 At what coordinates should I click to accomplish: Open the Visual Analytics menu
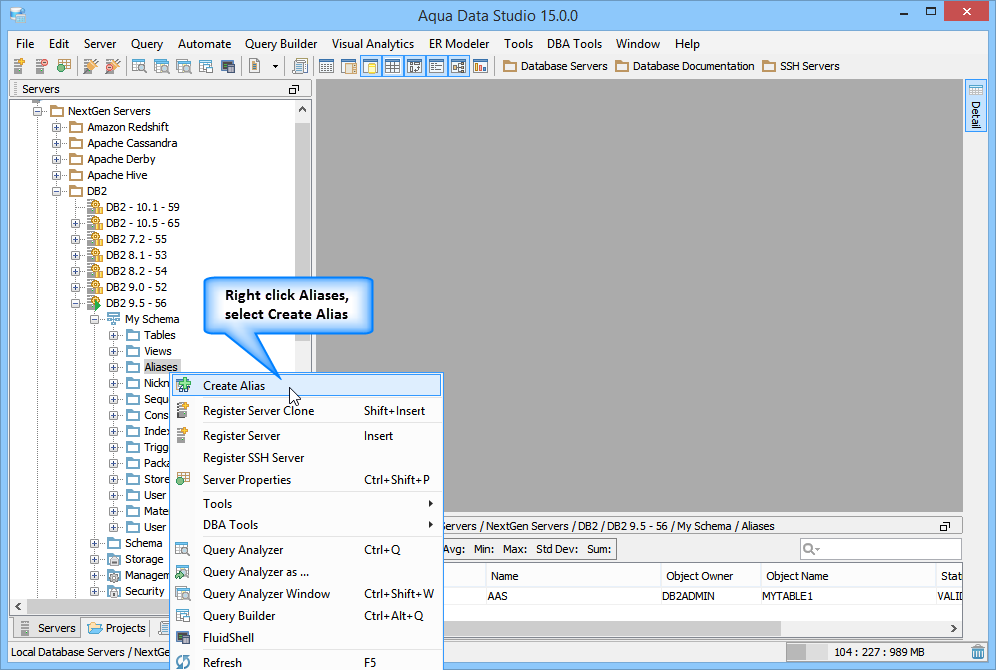click(x=373, y=44)
